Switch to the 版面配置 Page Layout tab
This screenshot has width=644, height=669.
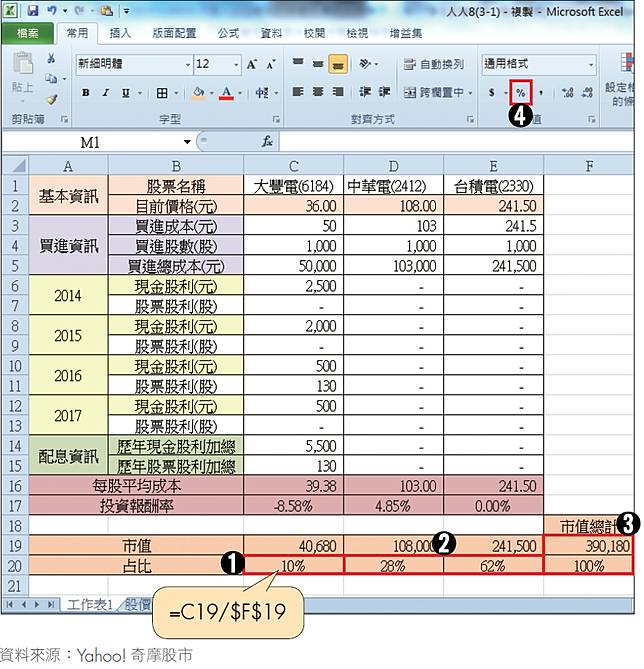[x=174, y=33]
